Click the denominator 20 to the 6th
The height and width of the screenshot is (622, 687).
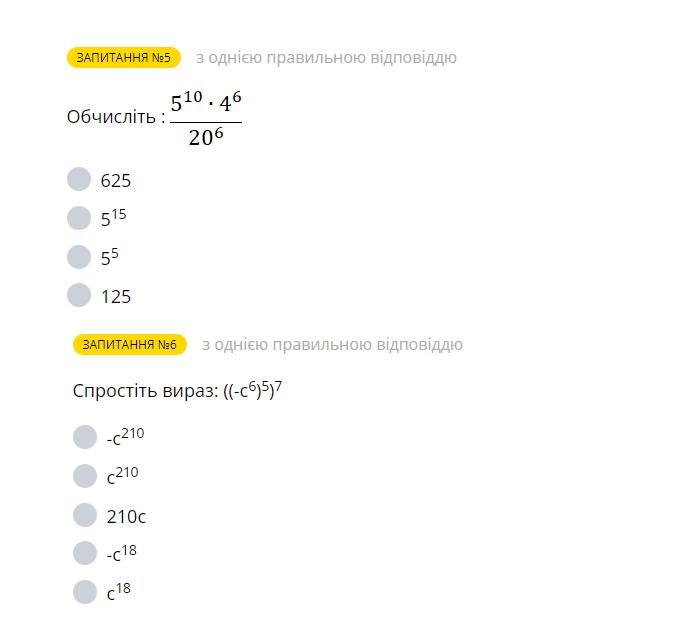[x=206, y=137]
